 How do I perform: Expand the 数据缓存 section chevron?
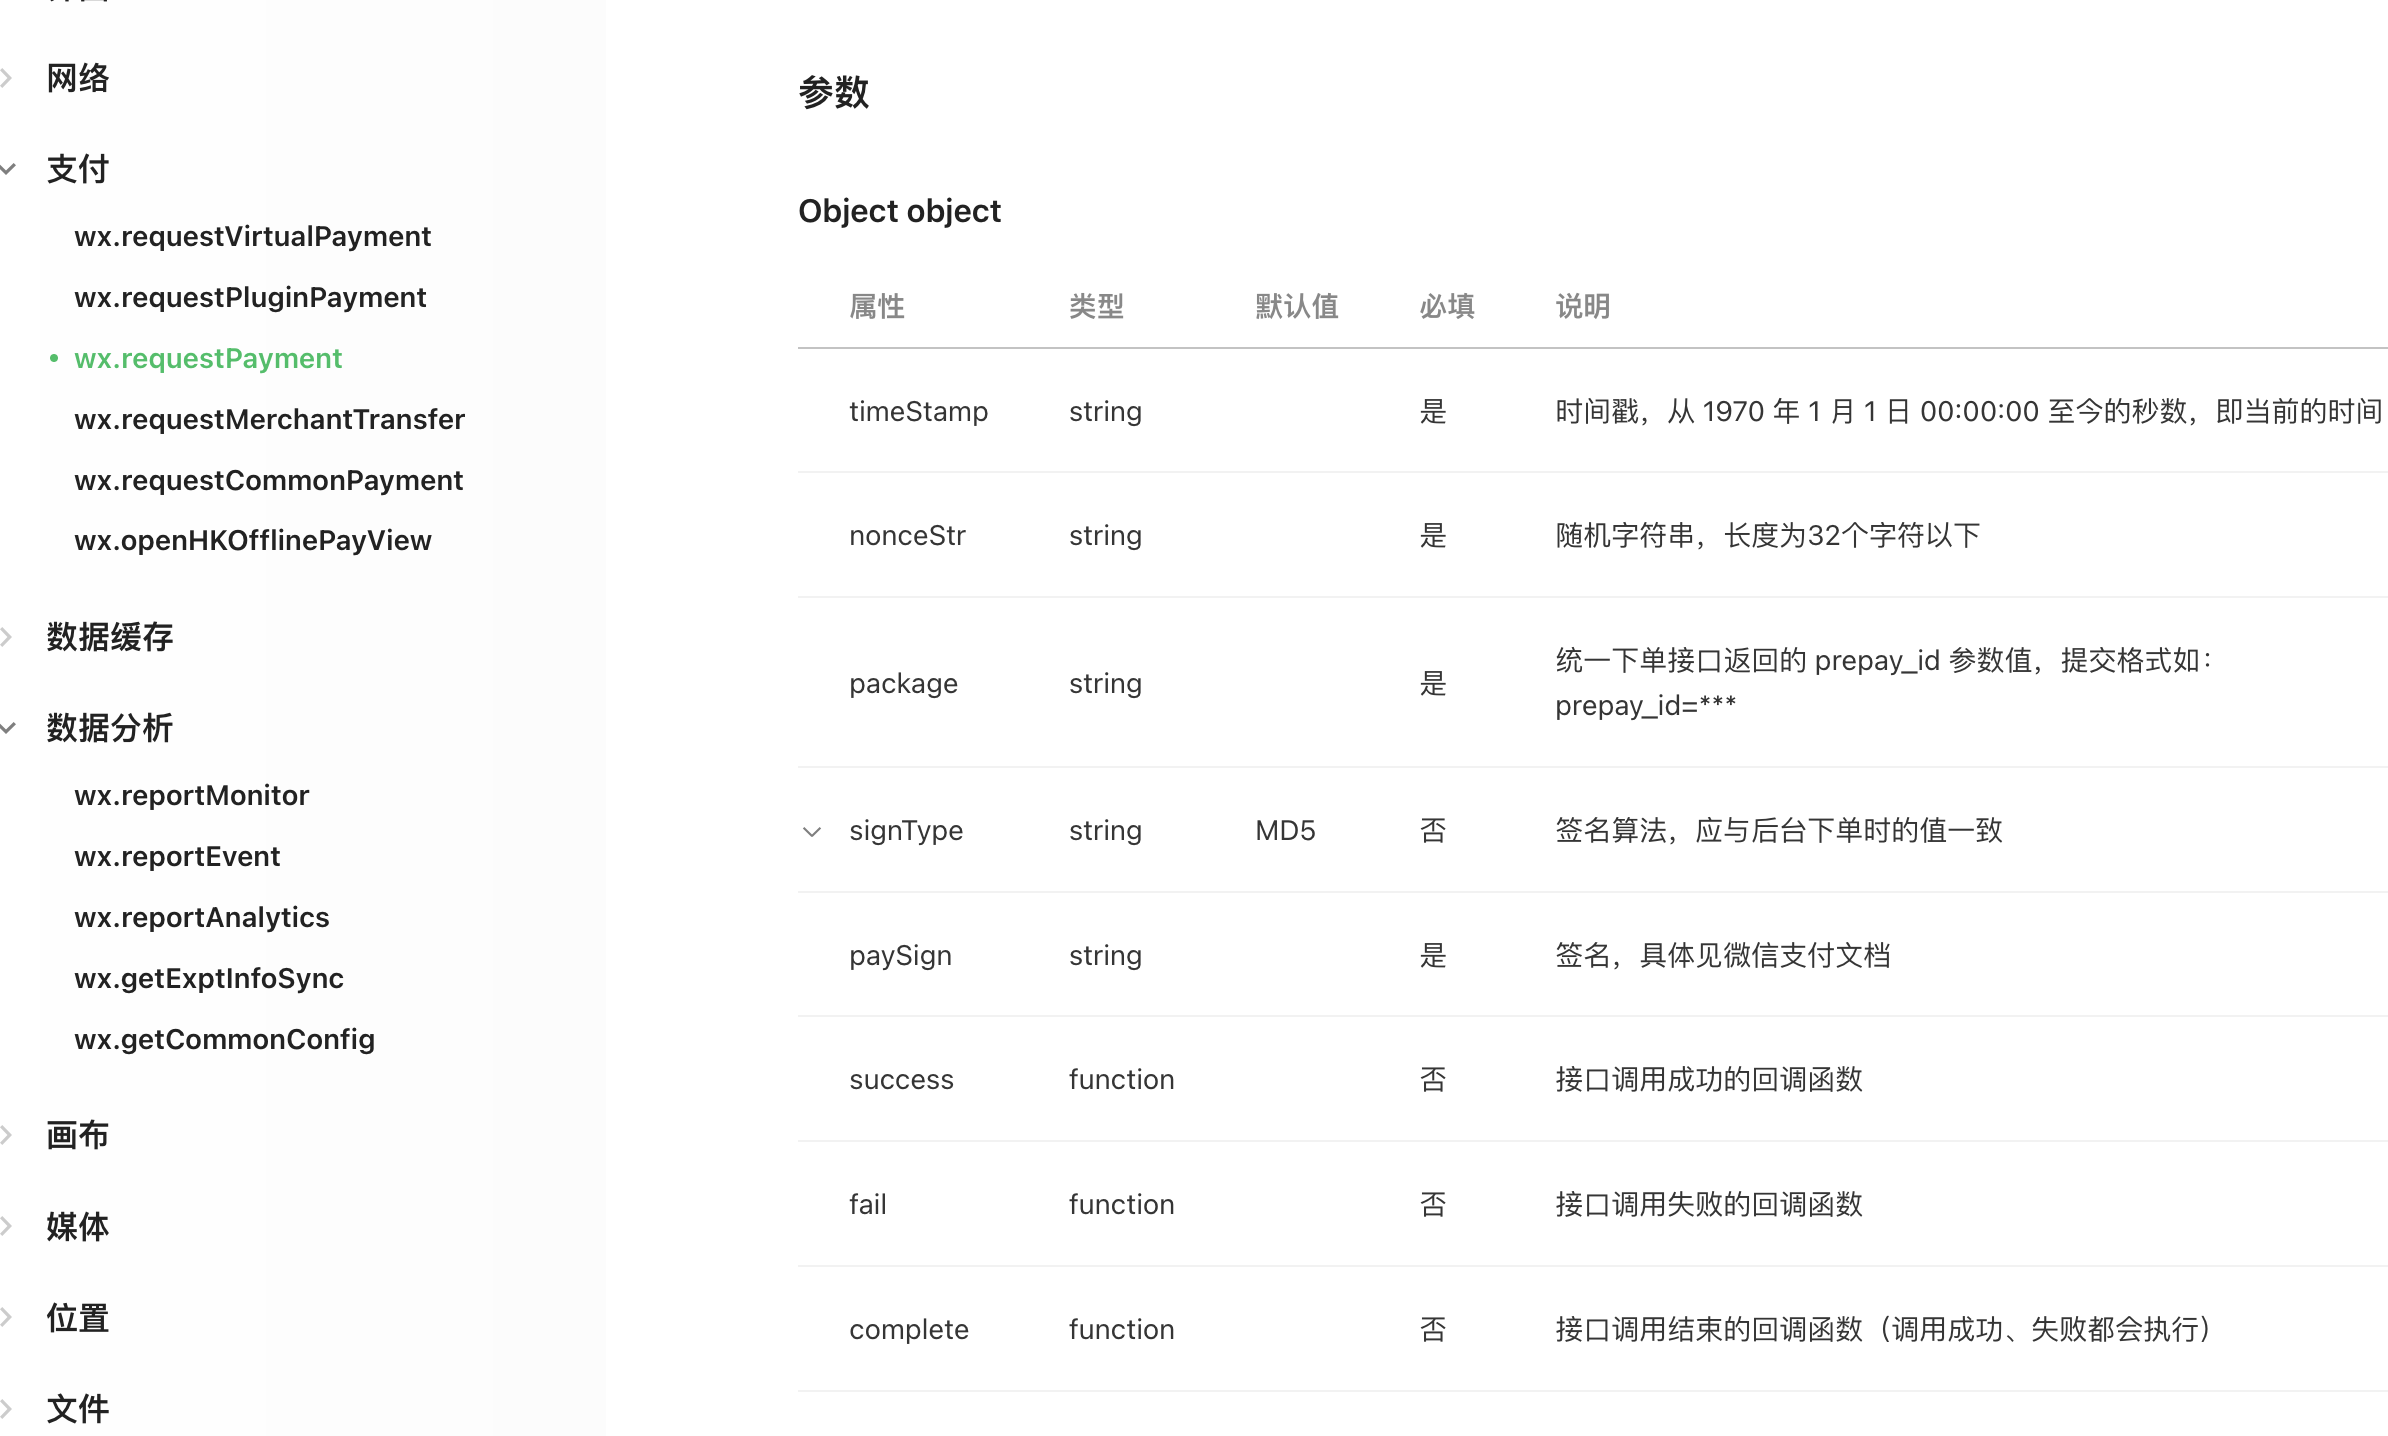[8, 637]
